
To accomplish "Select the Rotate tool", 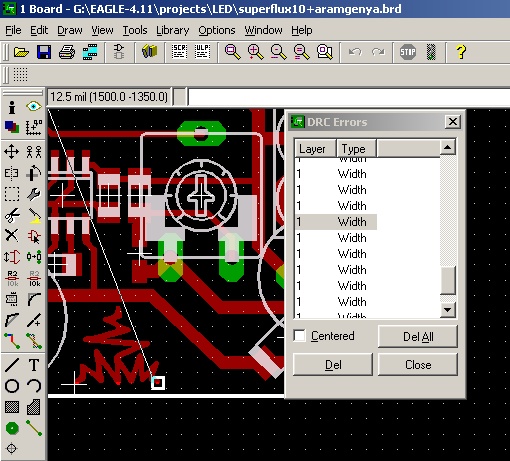I will 34,173.
